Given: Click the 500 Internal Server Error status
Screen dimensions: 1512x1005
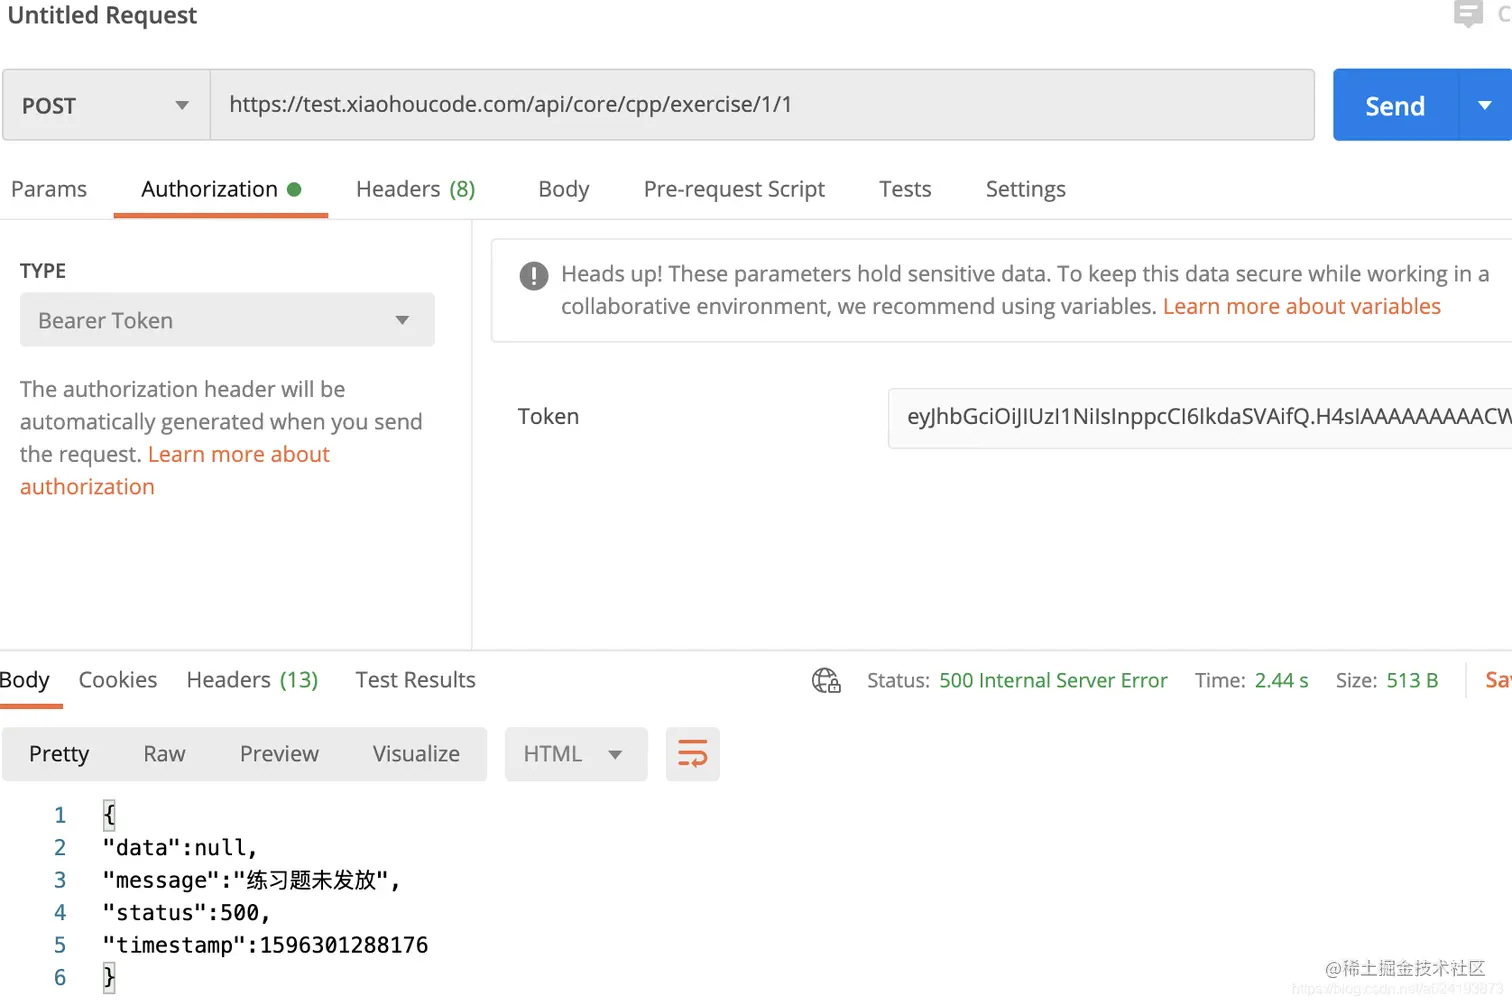Looking at the screenshot, I should [x=1053, y=680].
